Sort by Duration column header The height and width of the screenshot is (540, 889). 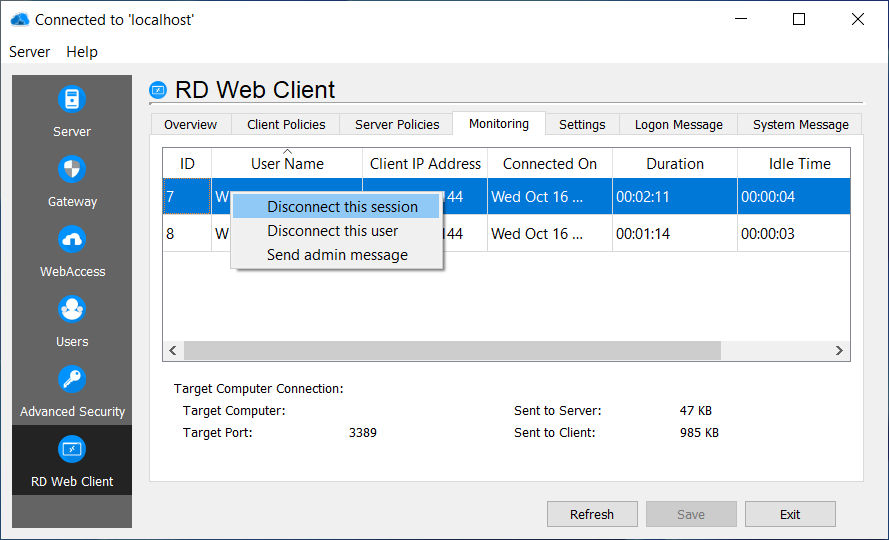(675, 163)
